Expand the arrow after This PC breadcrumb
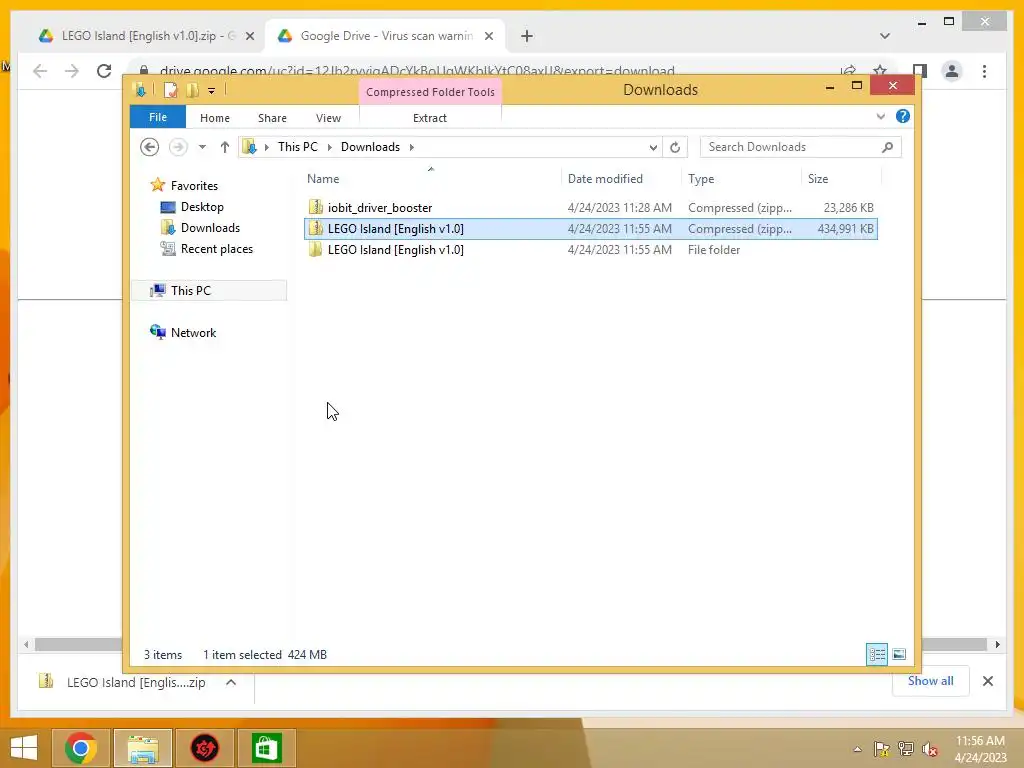Screen dimensions: 1024x768 pyautogui.click(x=329, y=147)
